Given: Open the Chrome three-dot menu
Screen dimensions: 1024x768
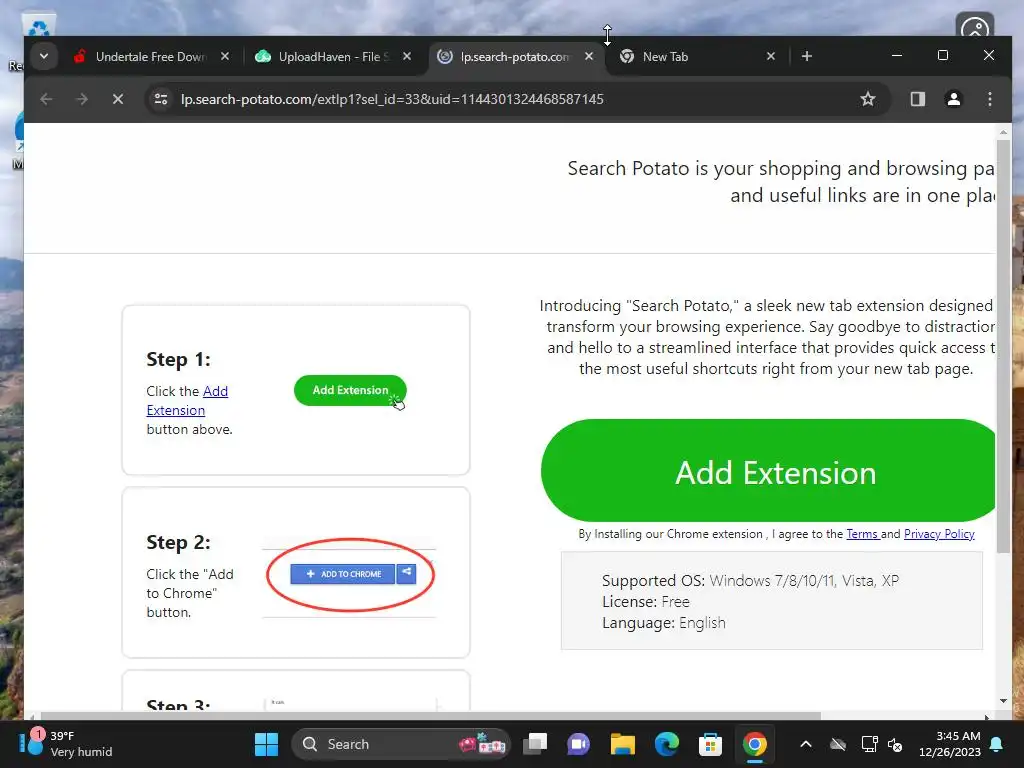Looking at the screenshot, I should pos(989,99).
